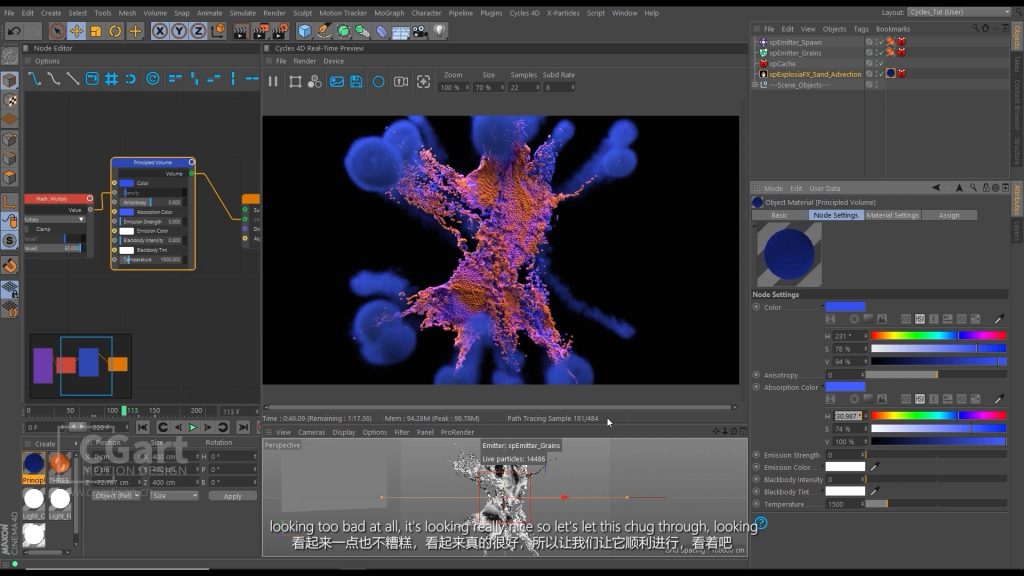
Task: Click the camera lock icon in preview
Action: click(x=401, y=82)
